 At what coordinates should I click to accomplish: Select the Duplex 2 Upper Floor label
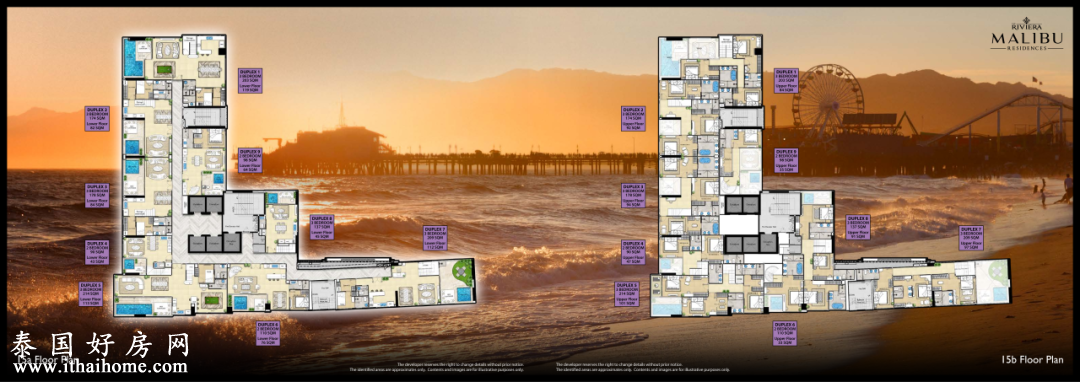tap(634, 118)
